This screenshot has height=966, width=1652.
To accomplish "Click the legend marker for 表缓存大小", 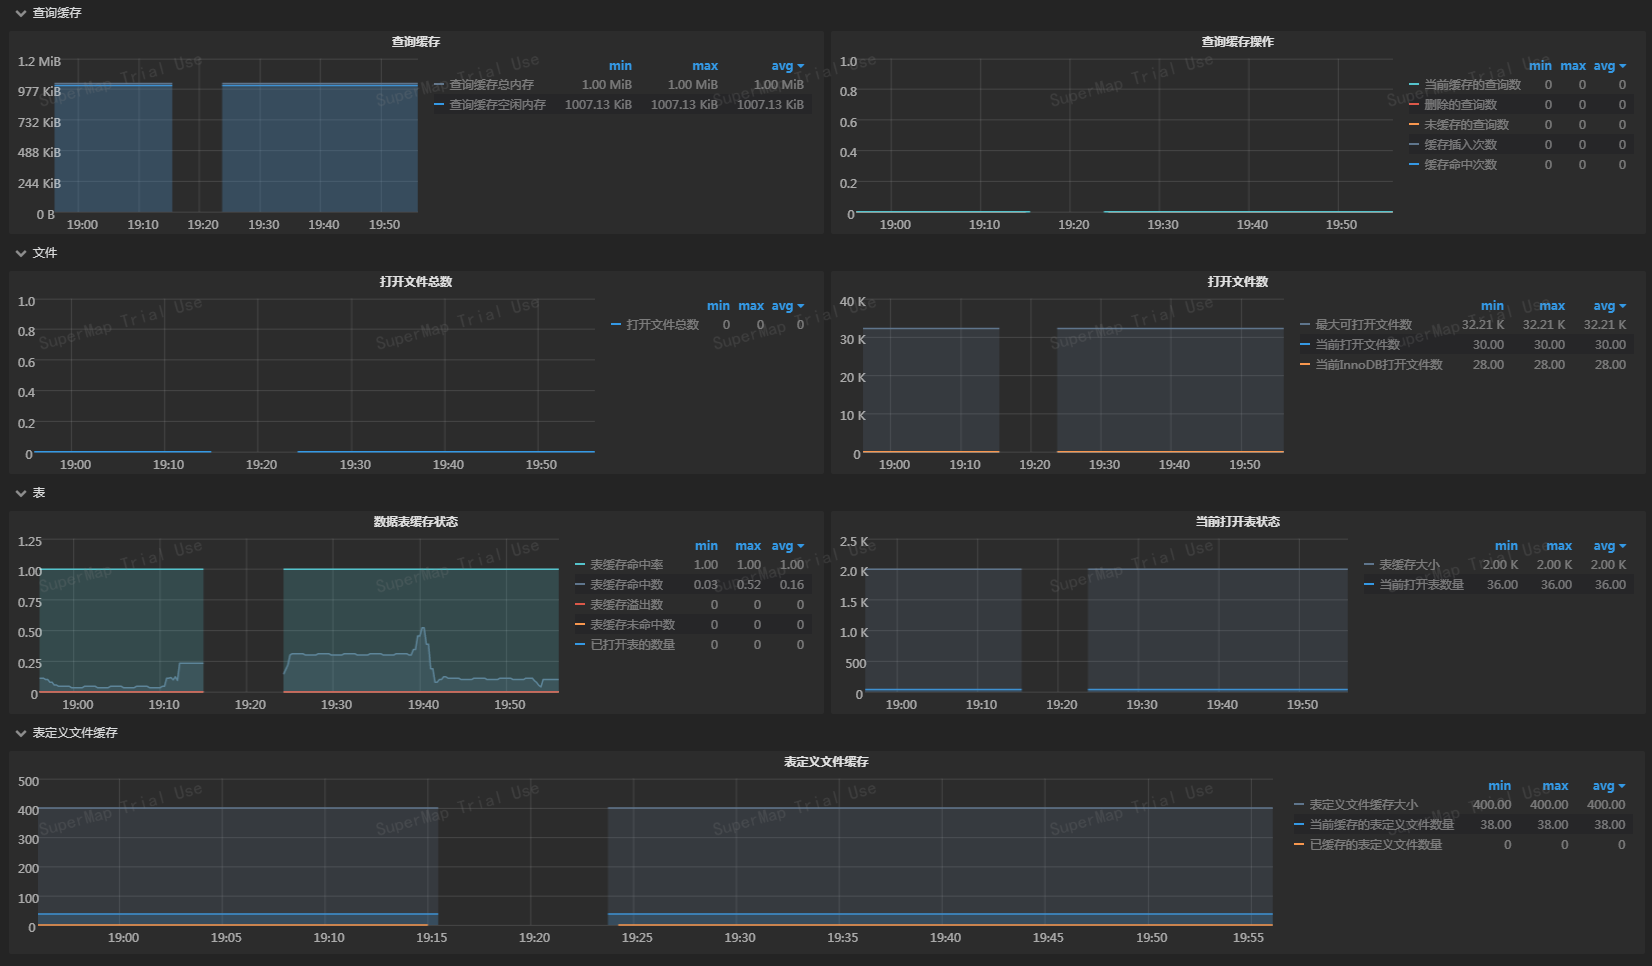I will (x=1367, y=564).
